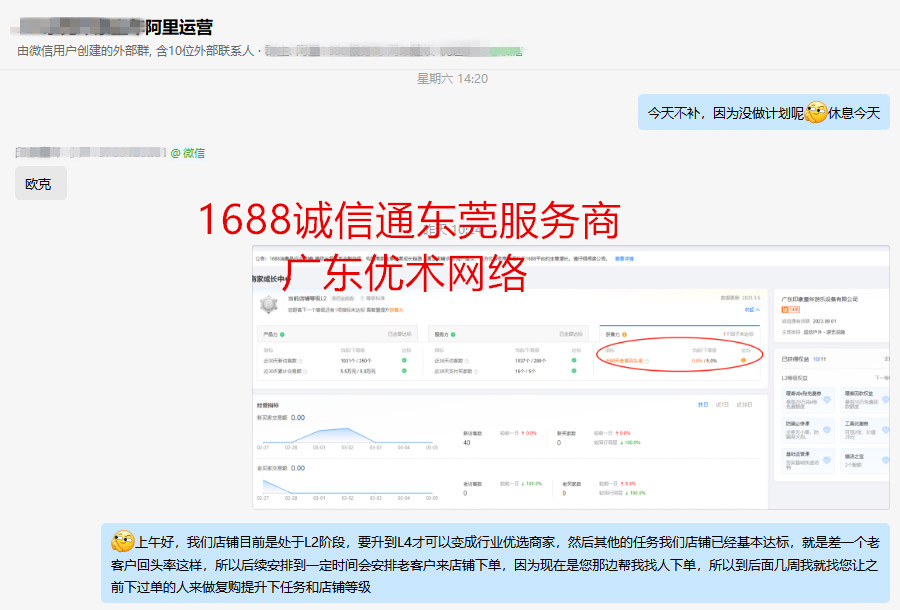This screenshot has height=610, width=900.
Task: Click the store level L2 badge icon
Action: tap(269, 304)
